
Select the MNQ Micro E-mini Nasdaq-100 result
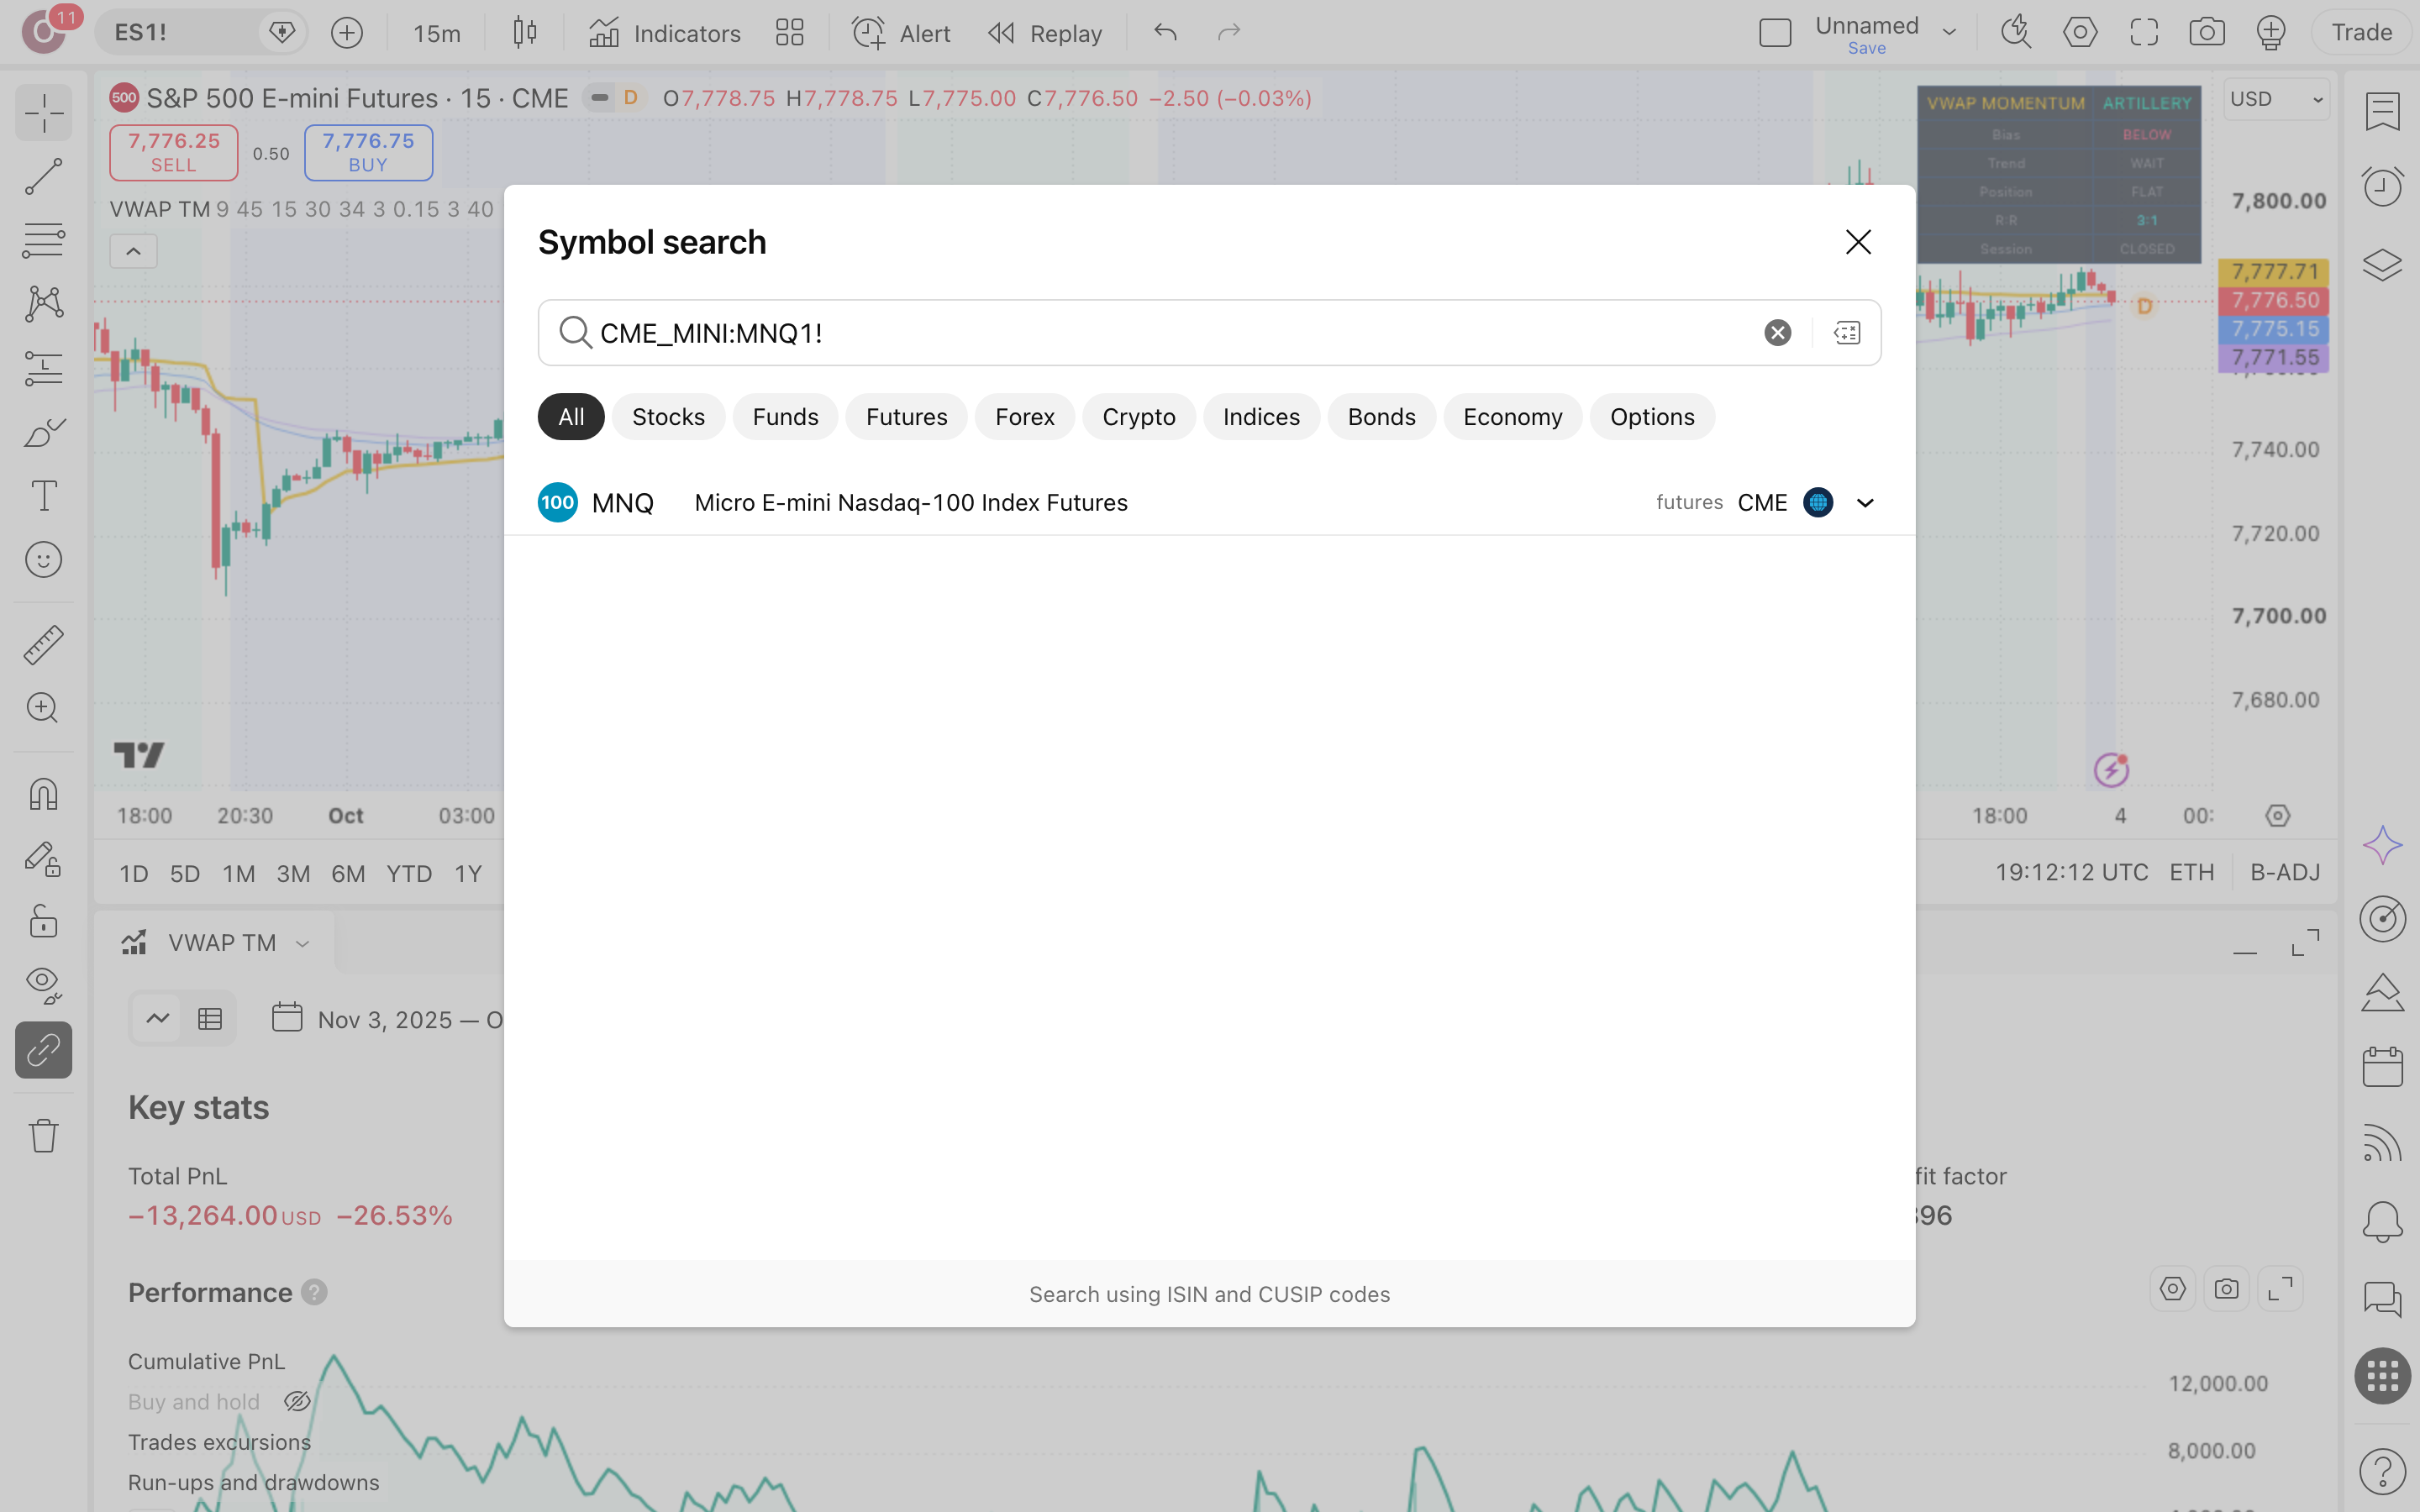1209,503
